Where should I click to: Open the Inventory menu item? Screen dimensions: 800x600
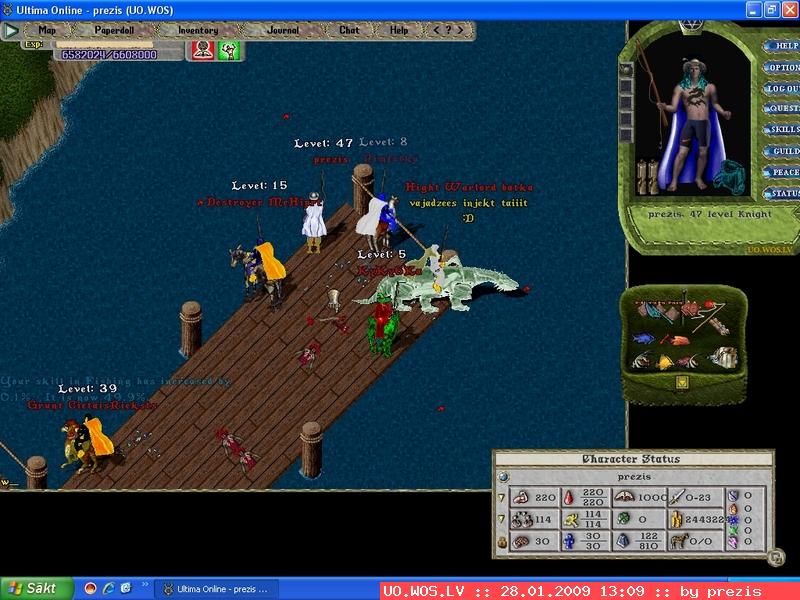(198, 31)
